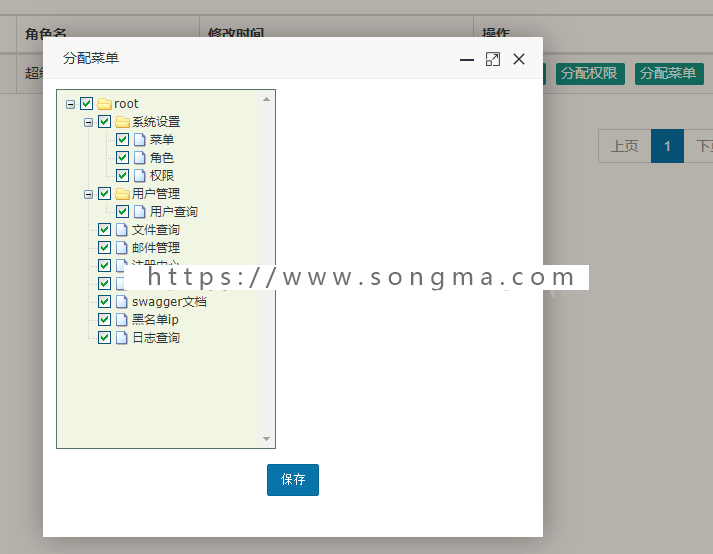
Task: Maximize the 分配菜单 dialog
Action: click(493, 59)
